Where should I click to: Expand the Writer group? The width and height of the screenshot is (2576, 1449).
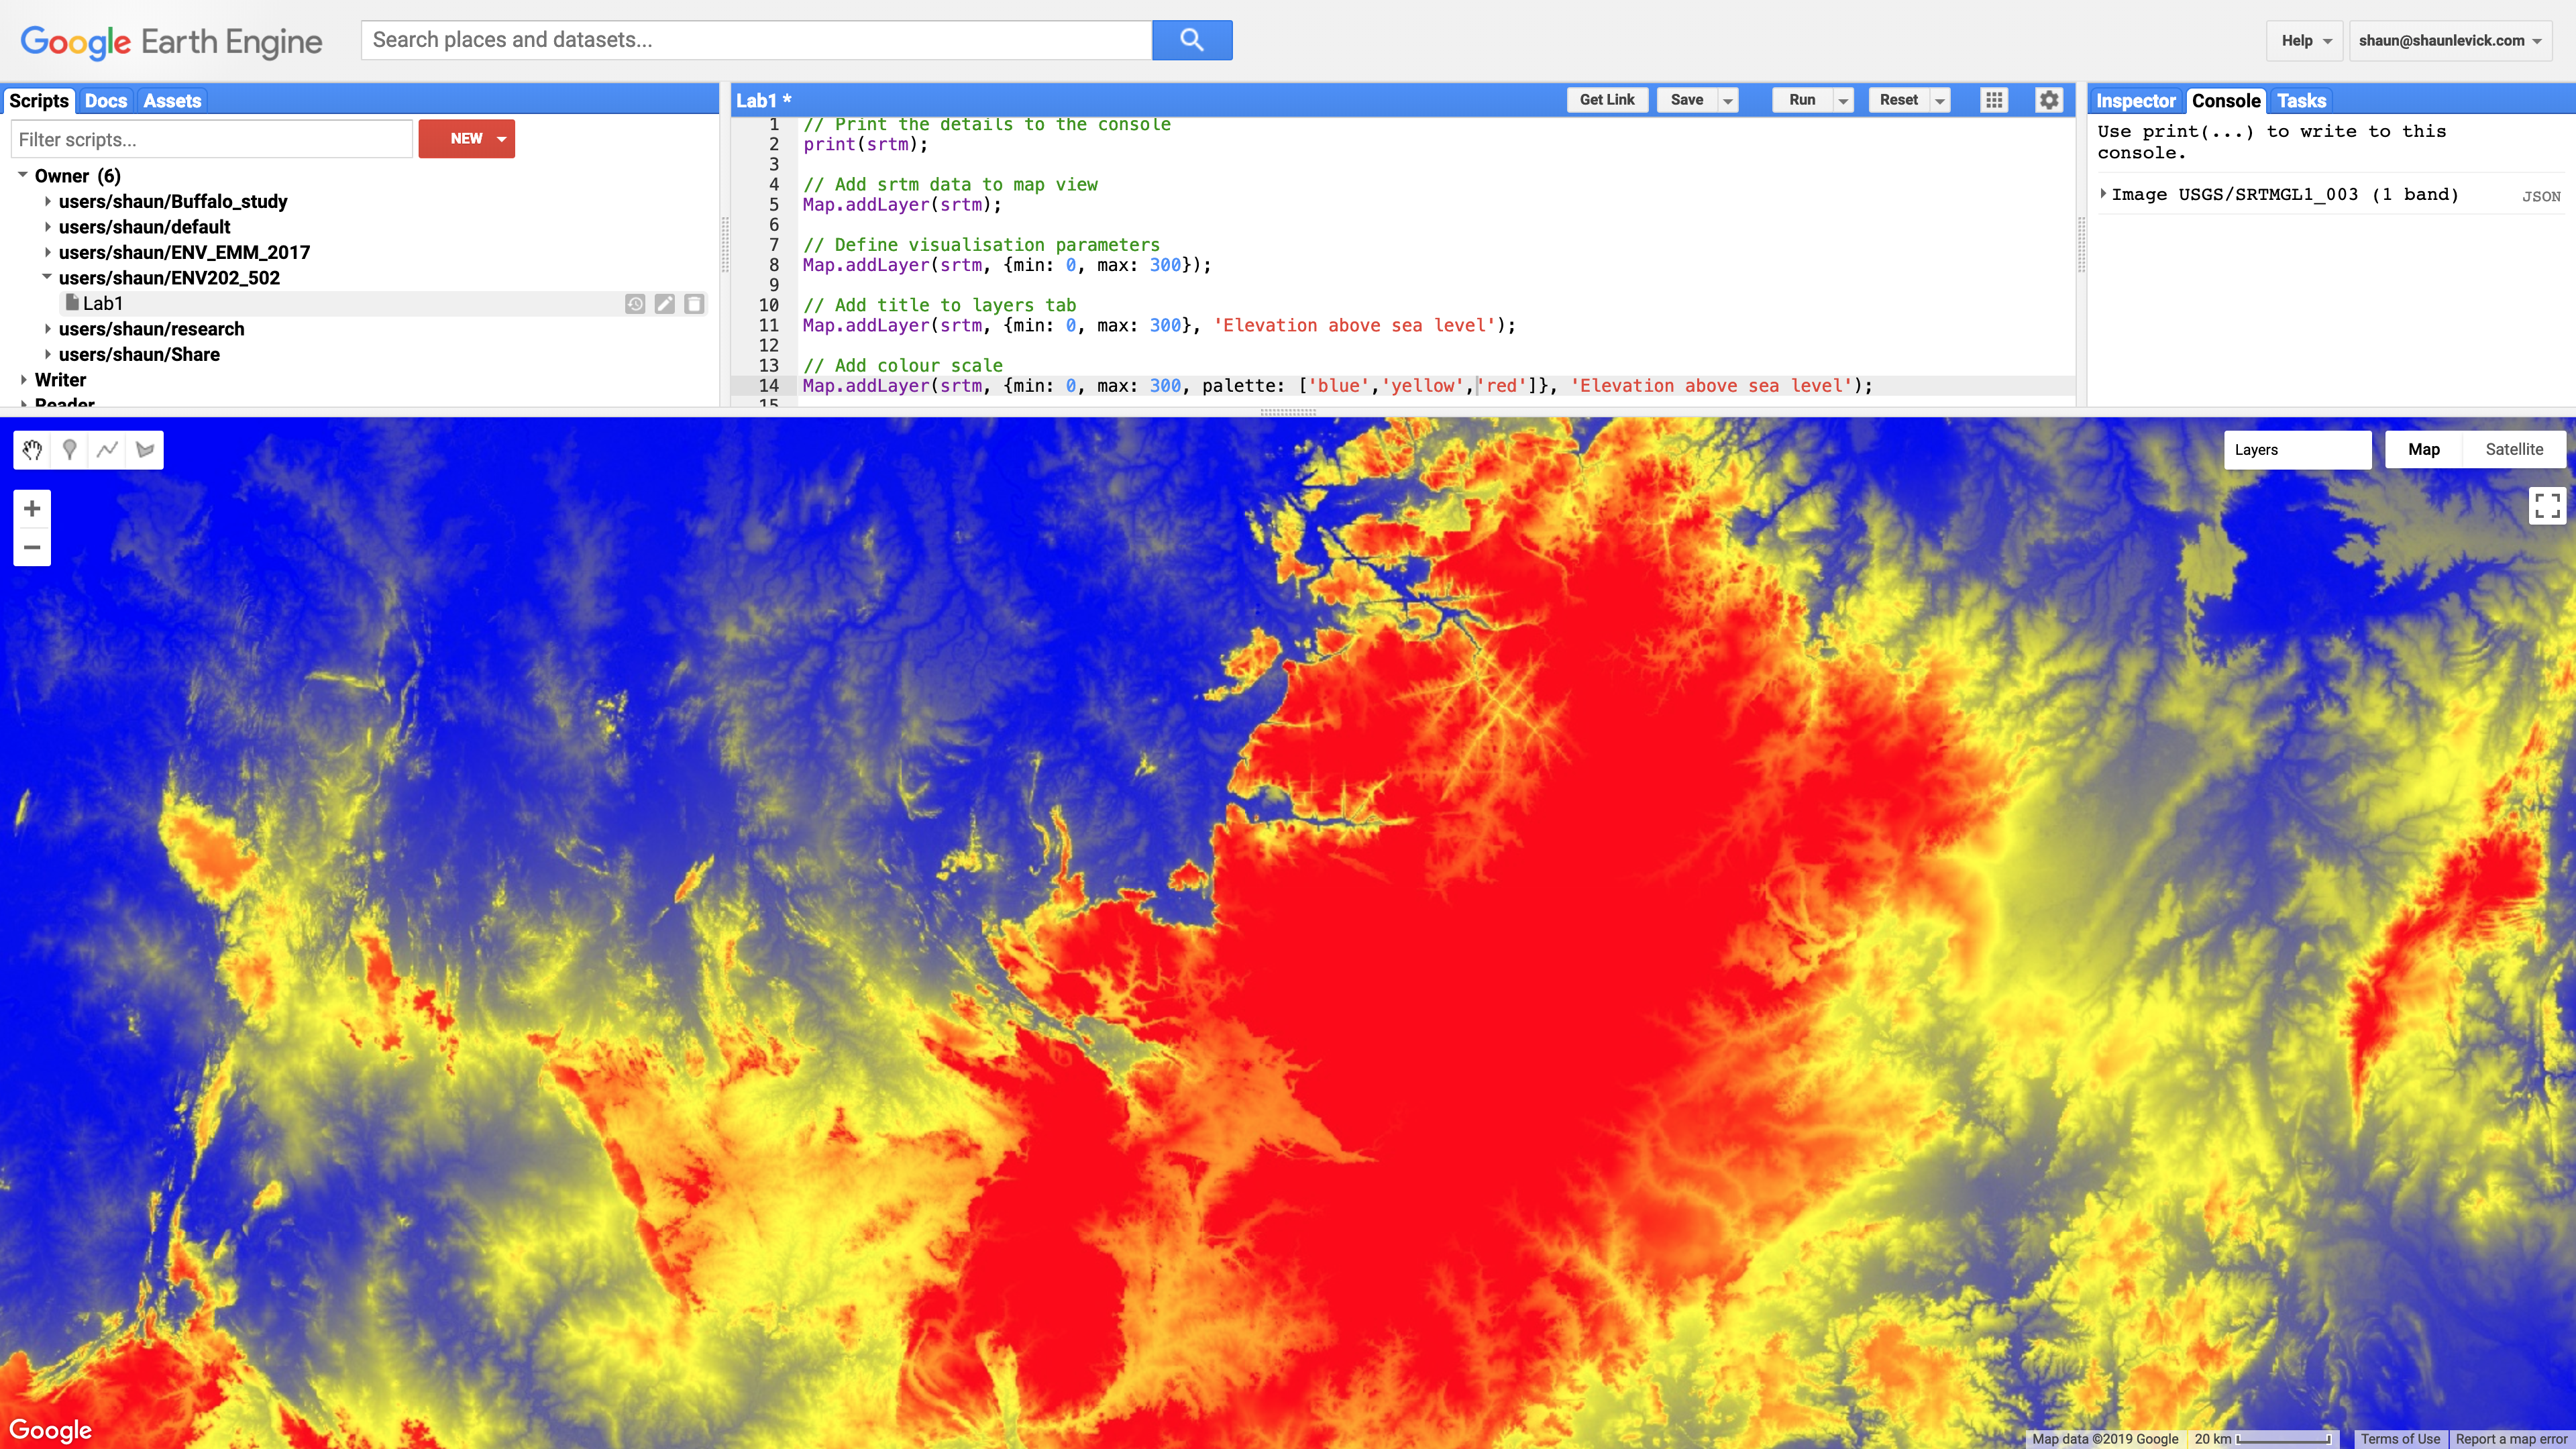click(x=24, y=380)
